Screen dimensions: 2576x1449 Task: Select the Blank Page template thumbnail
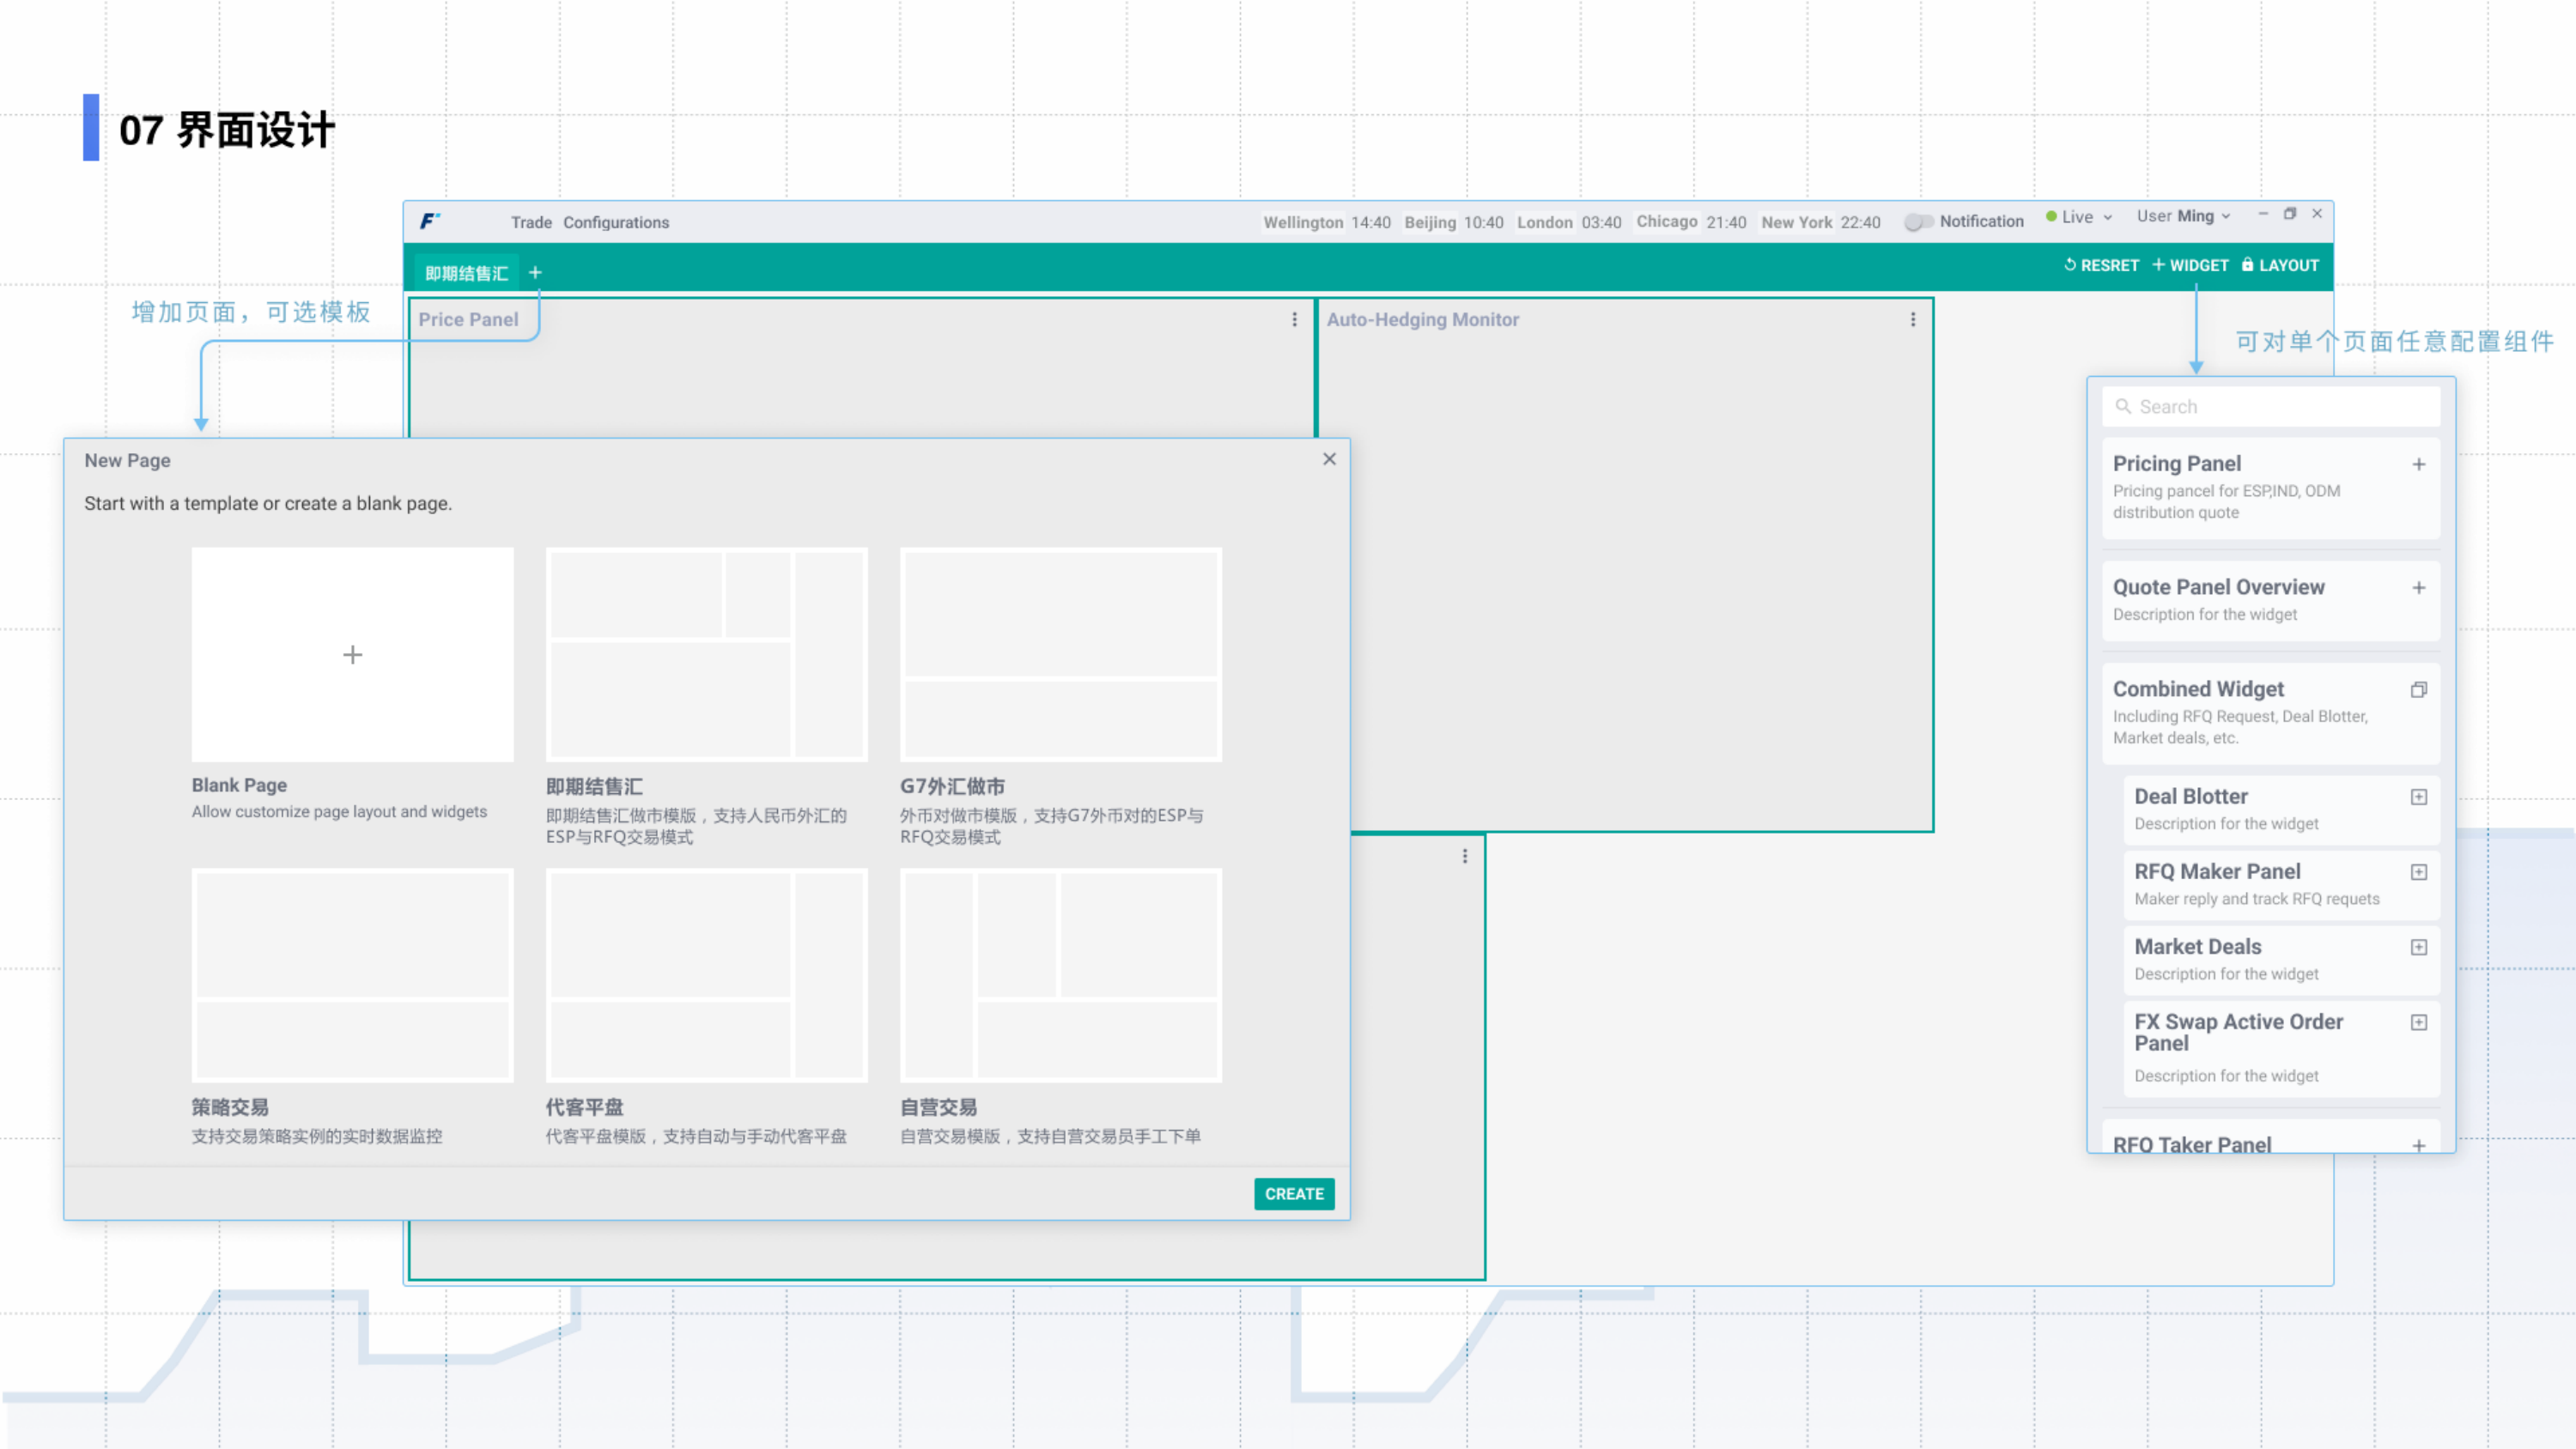[352, 654]
